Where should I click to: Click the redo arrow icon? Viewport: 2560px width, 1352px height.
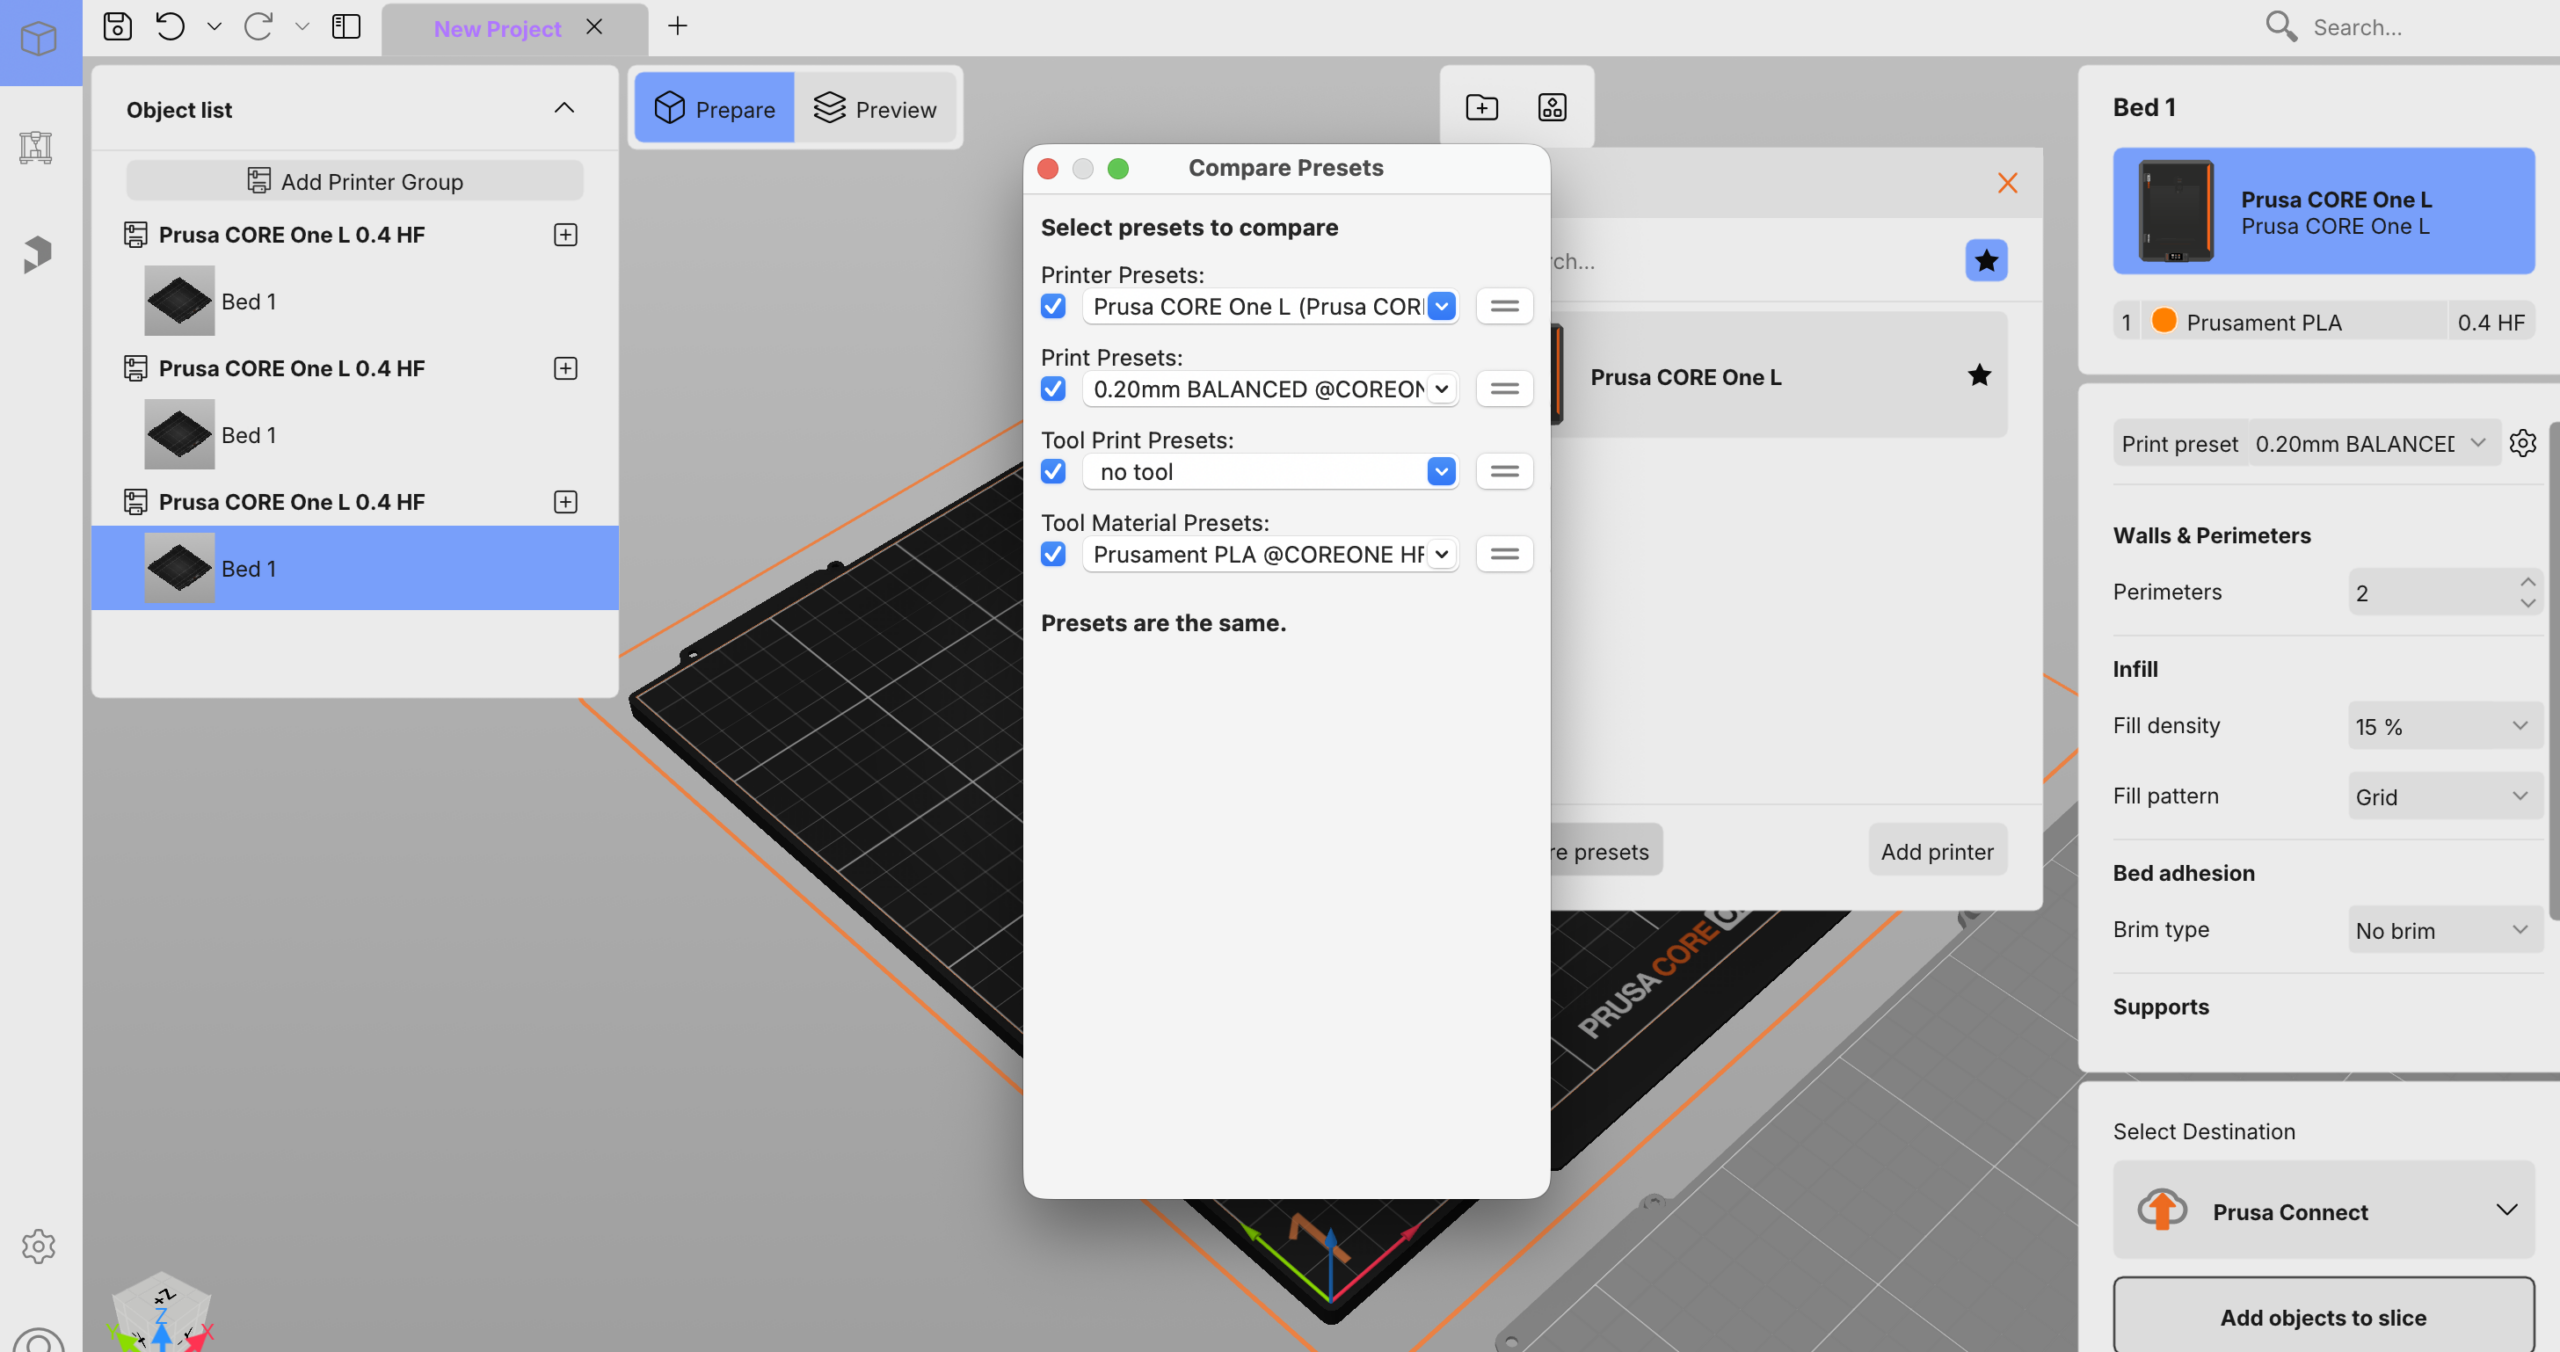click(258, 26)
